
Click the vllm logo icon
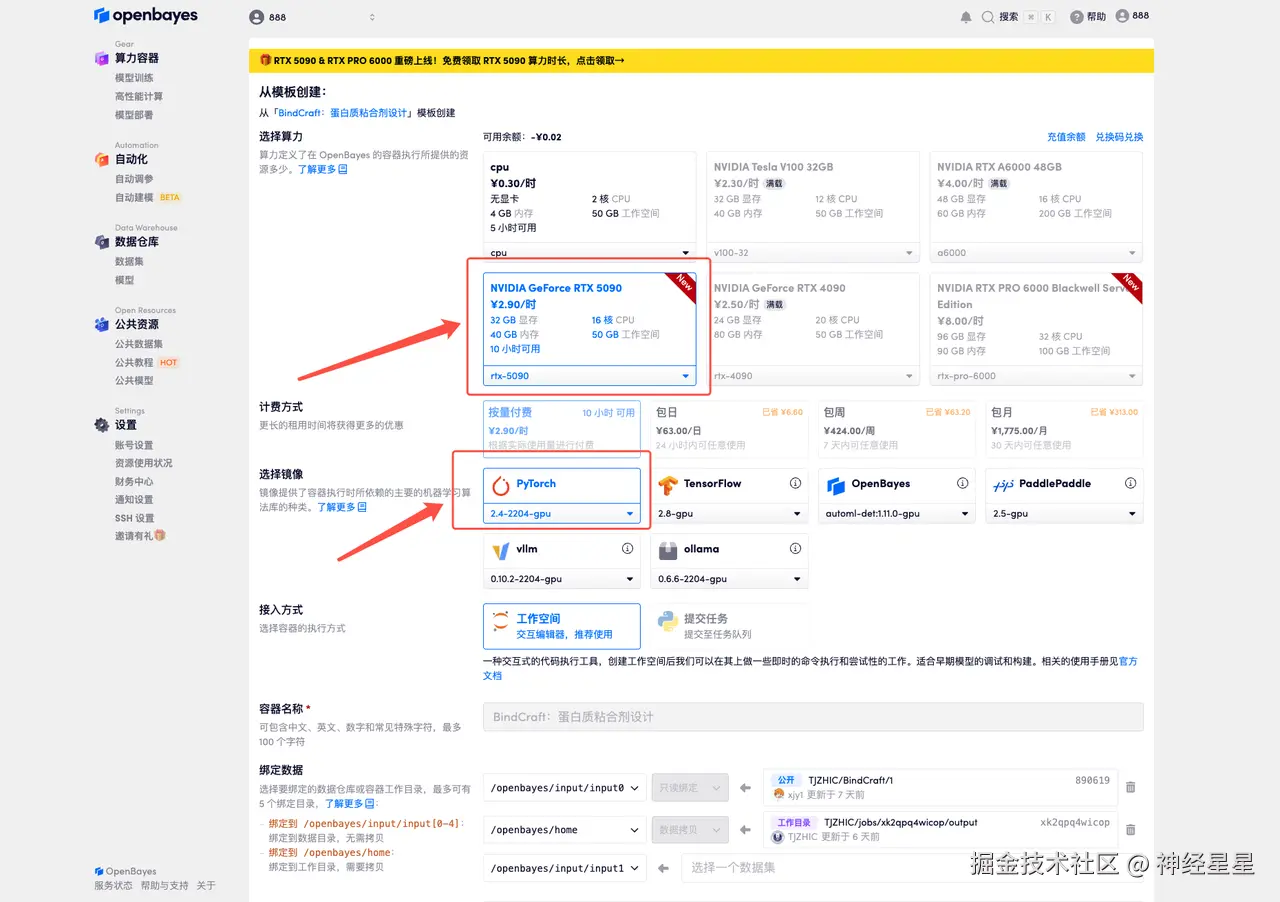tap(501, 550)
